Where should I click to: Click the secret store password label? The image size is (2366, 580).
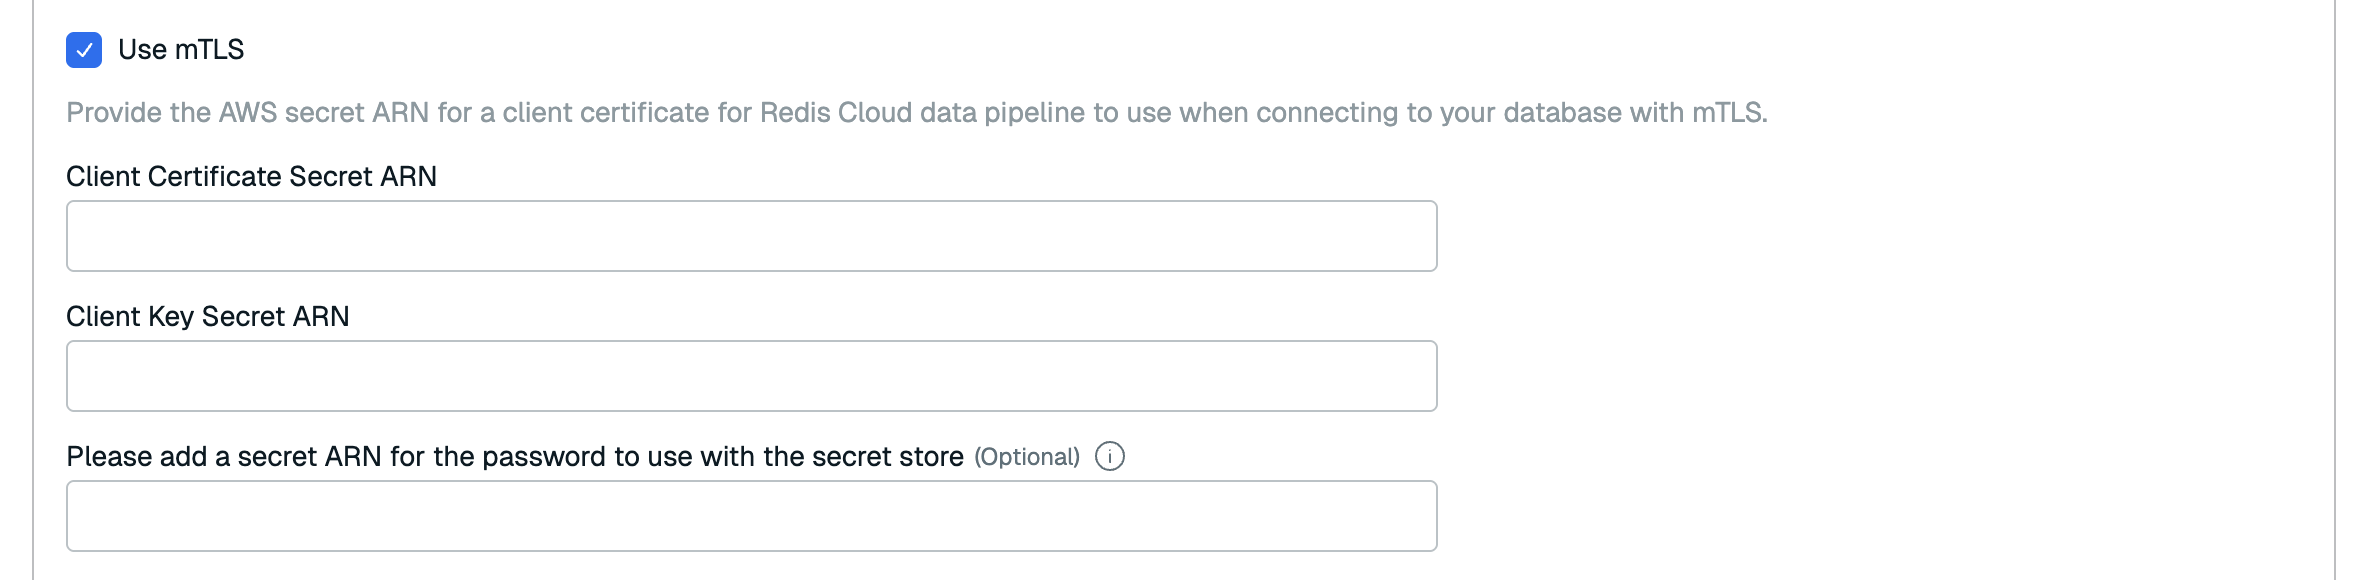click(x=514, y=457)
